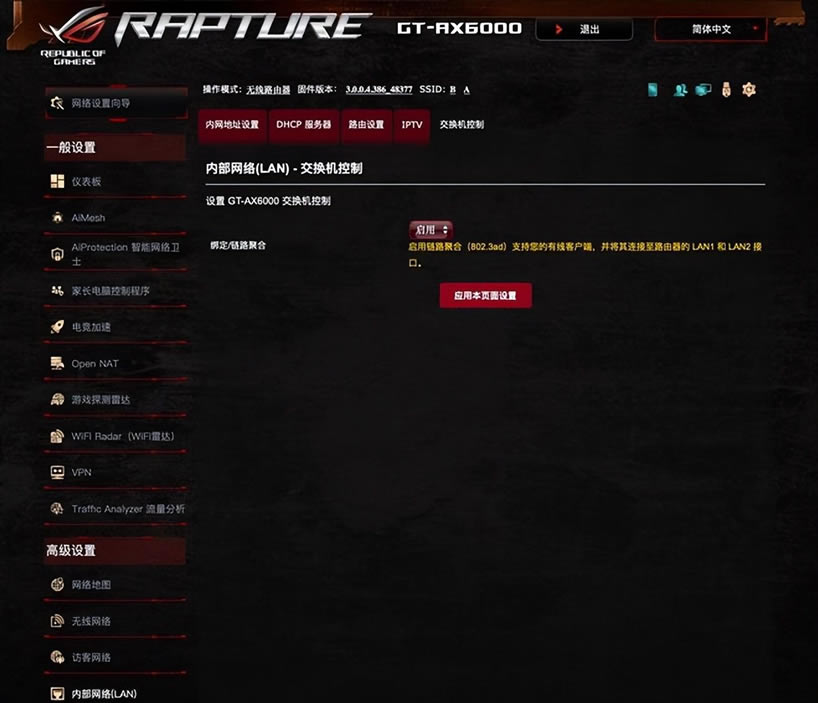The height and width of the screenshot is (703, 818).
Task: Select the 交换机控制 tab
Action: tap(462, 125)
